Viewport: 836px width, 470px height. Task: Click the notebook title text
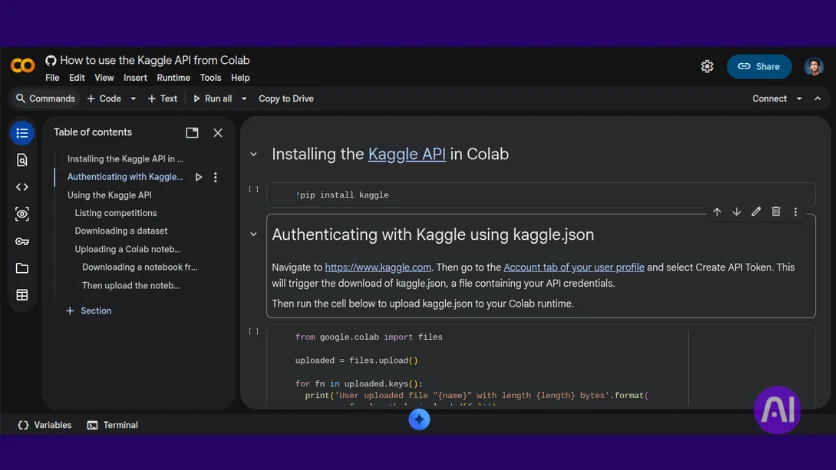point(155,60)
